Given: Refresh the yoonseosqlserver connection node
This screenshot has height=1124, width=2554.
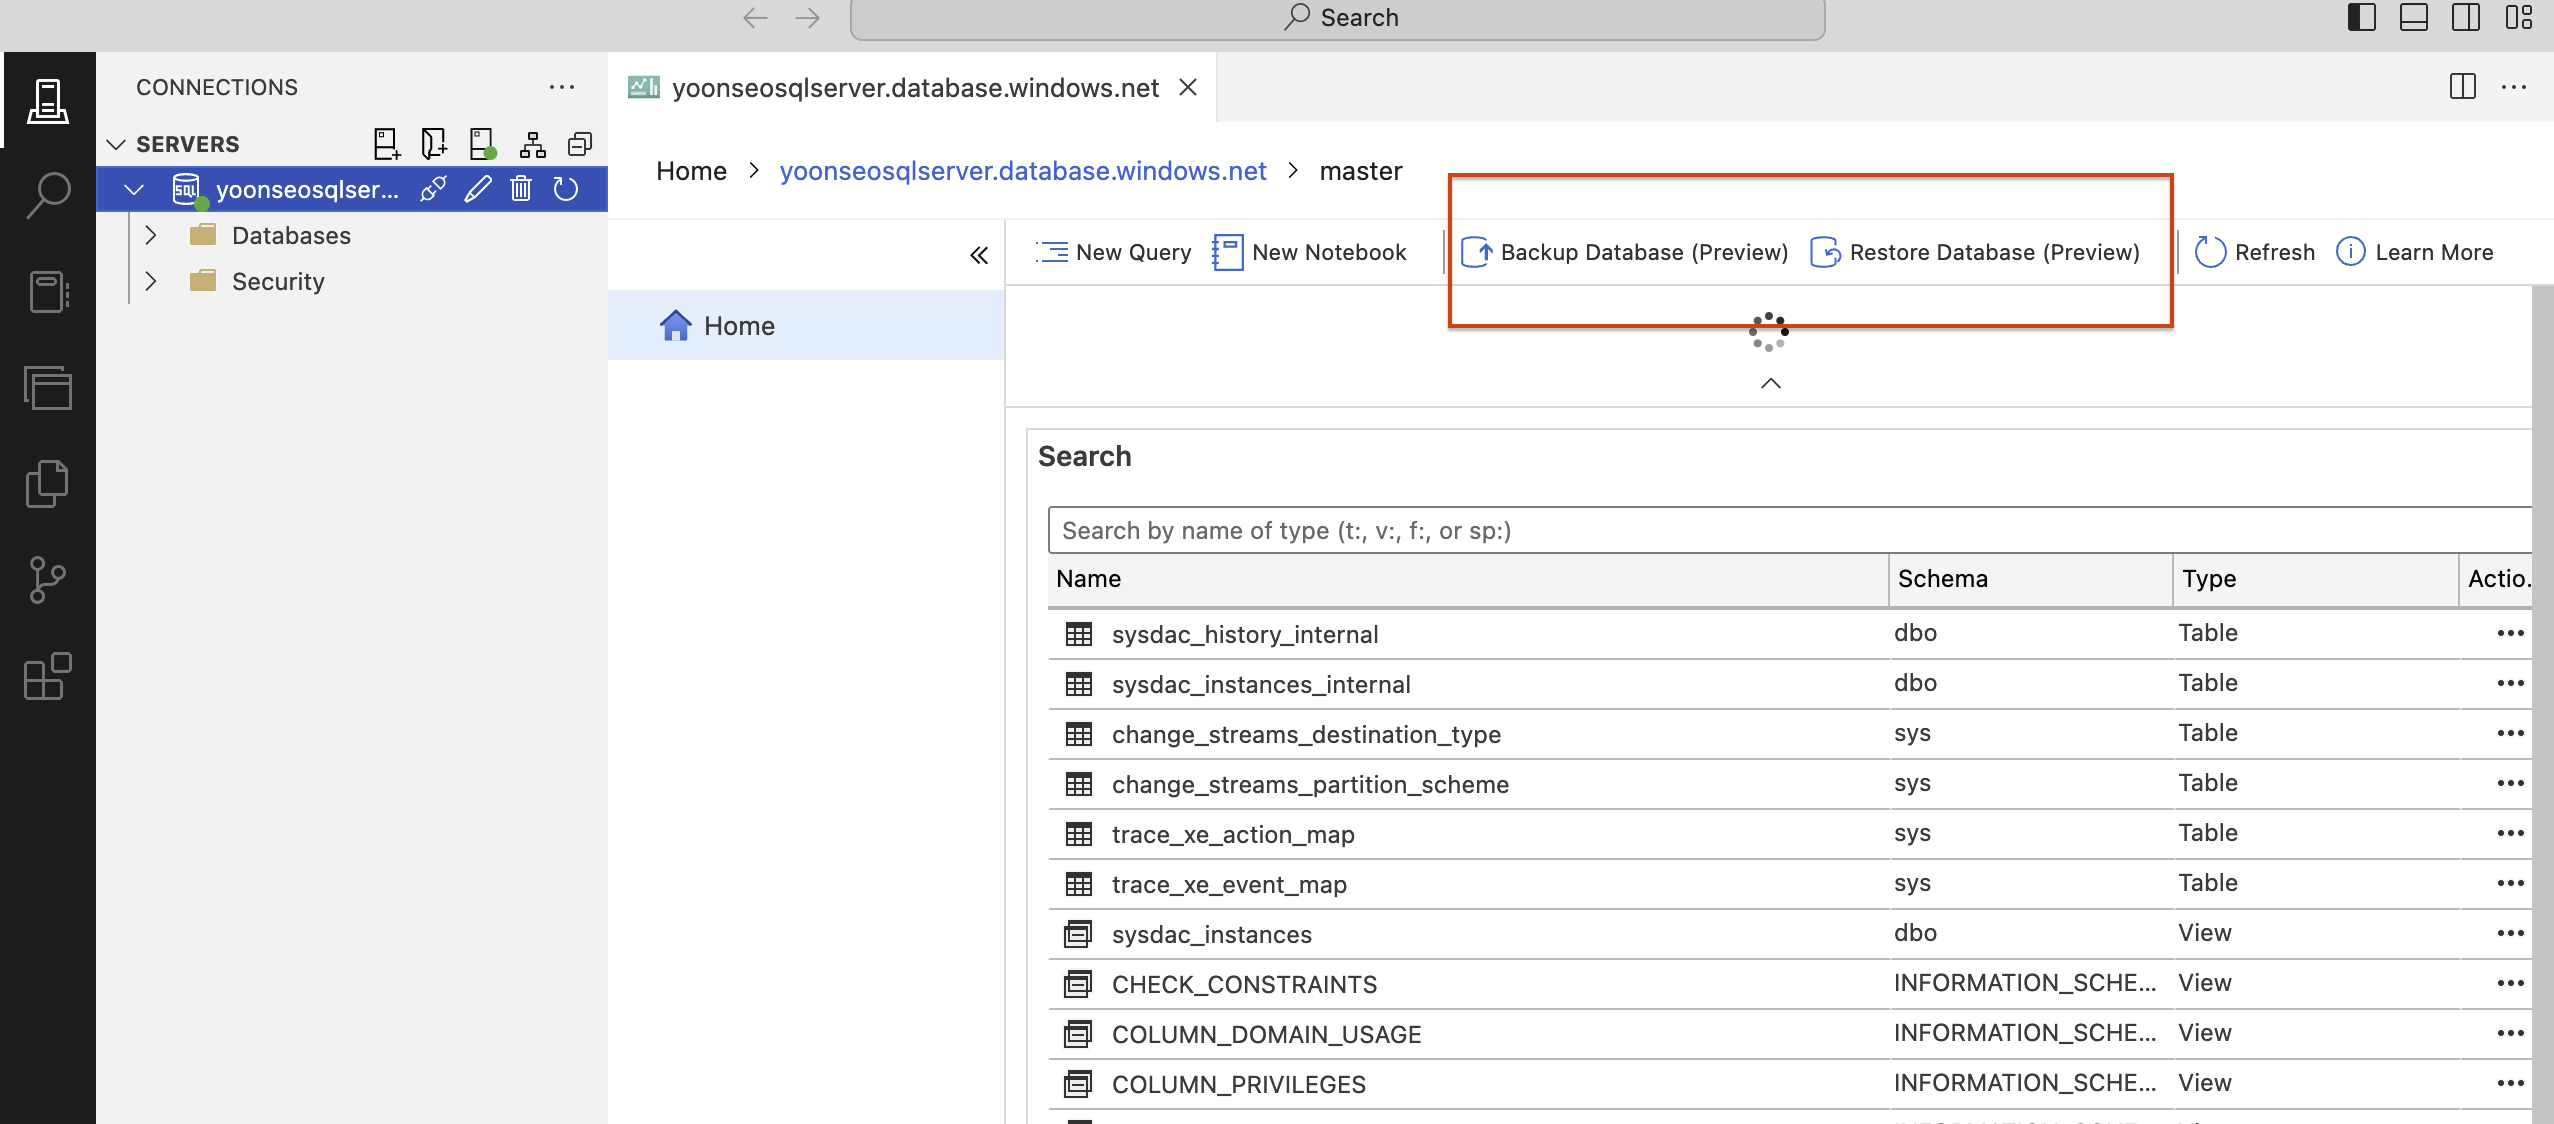Looking at the screenshot, I should tap(566, 189).
